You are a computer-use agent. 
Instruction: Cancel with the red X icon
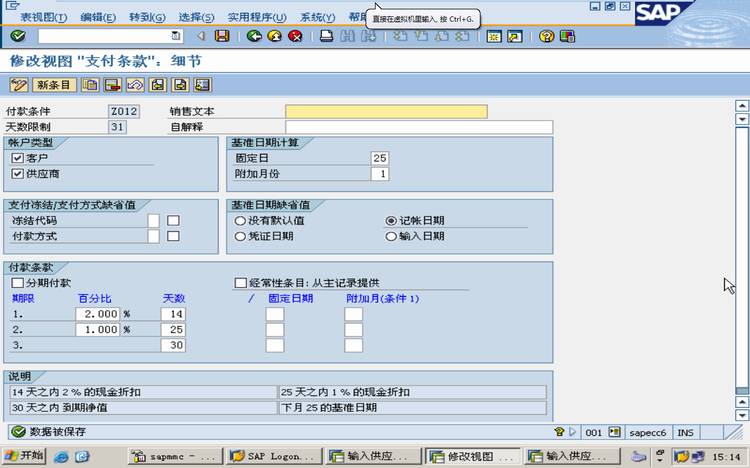point(295,36)
